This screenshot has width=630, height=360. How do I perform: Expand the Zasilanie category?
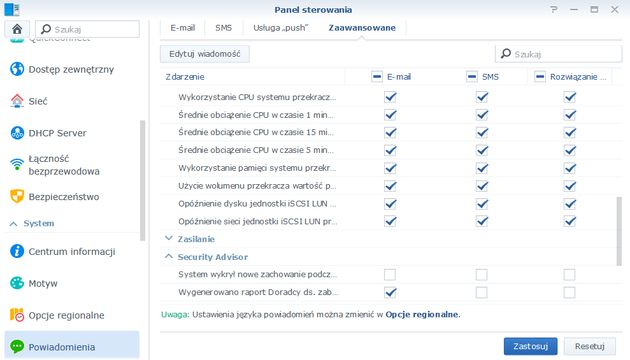[169, 239]
